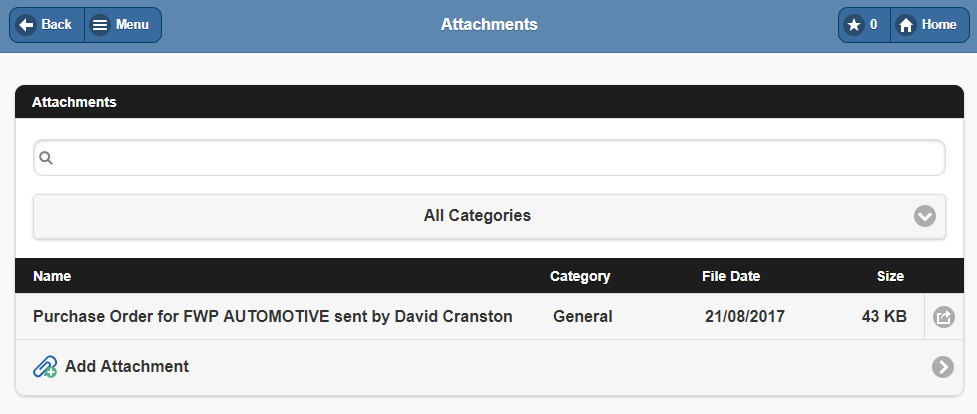This screenshot has width=977, height=414.
Task: Click the share icon on Purchase Order row
Action: 943,317
